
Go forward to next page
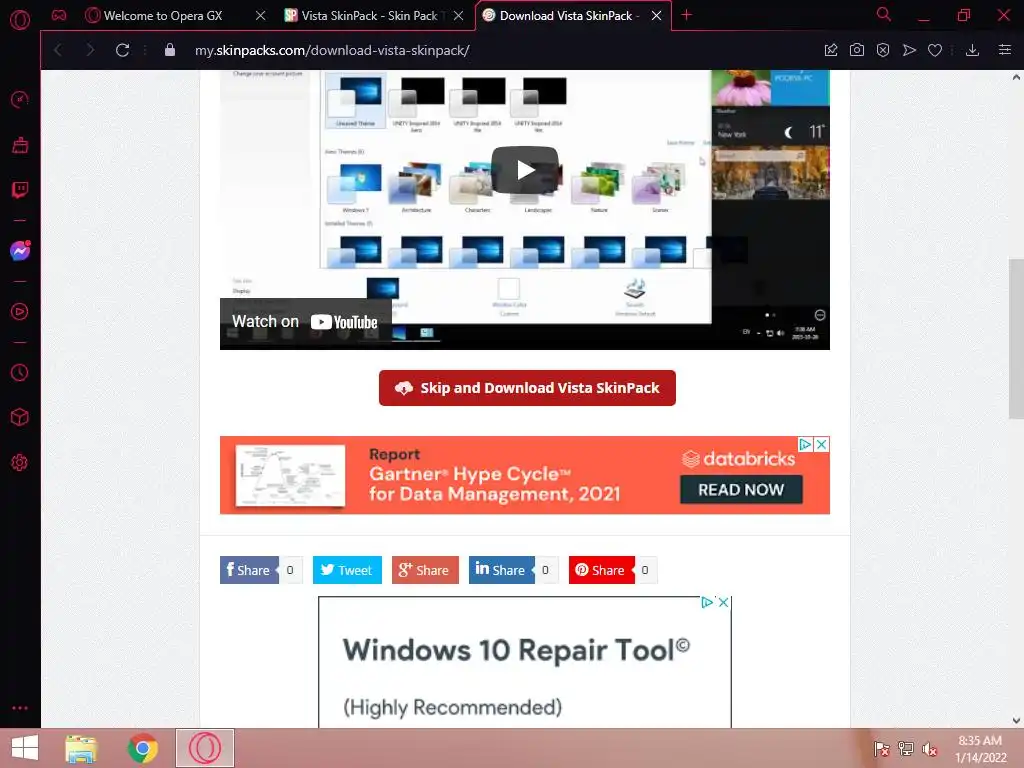click(x=90, y=50)
